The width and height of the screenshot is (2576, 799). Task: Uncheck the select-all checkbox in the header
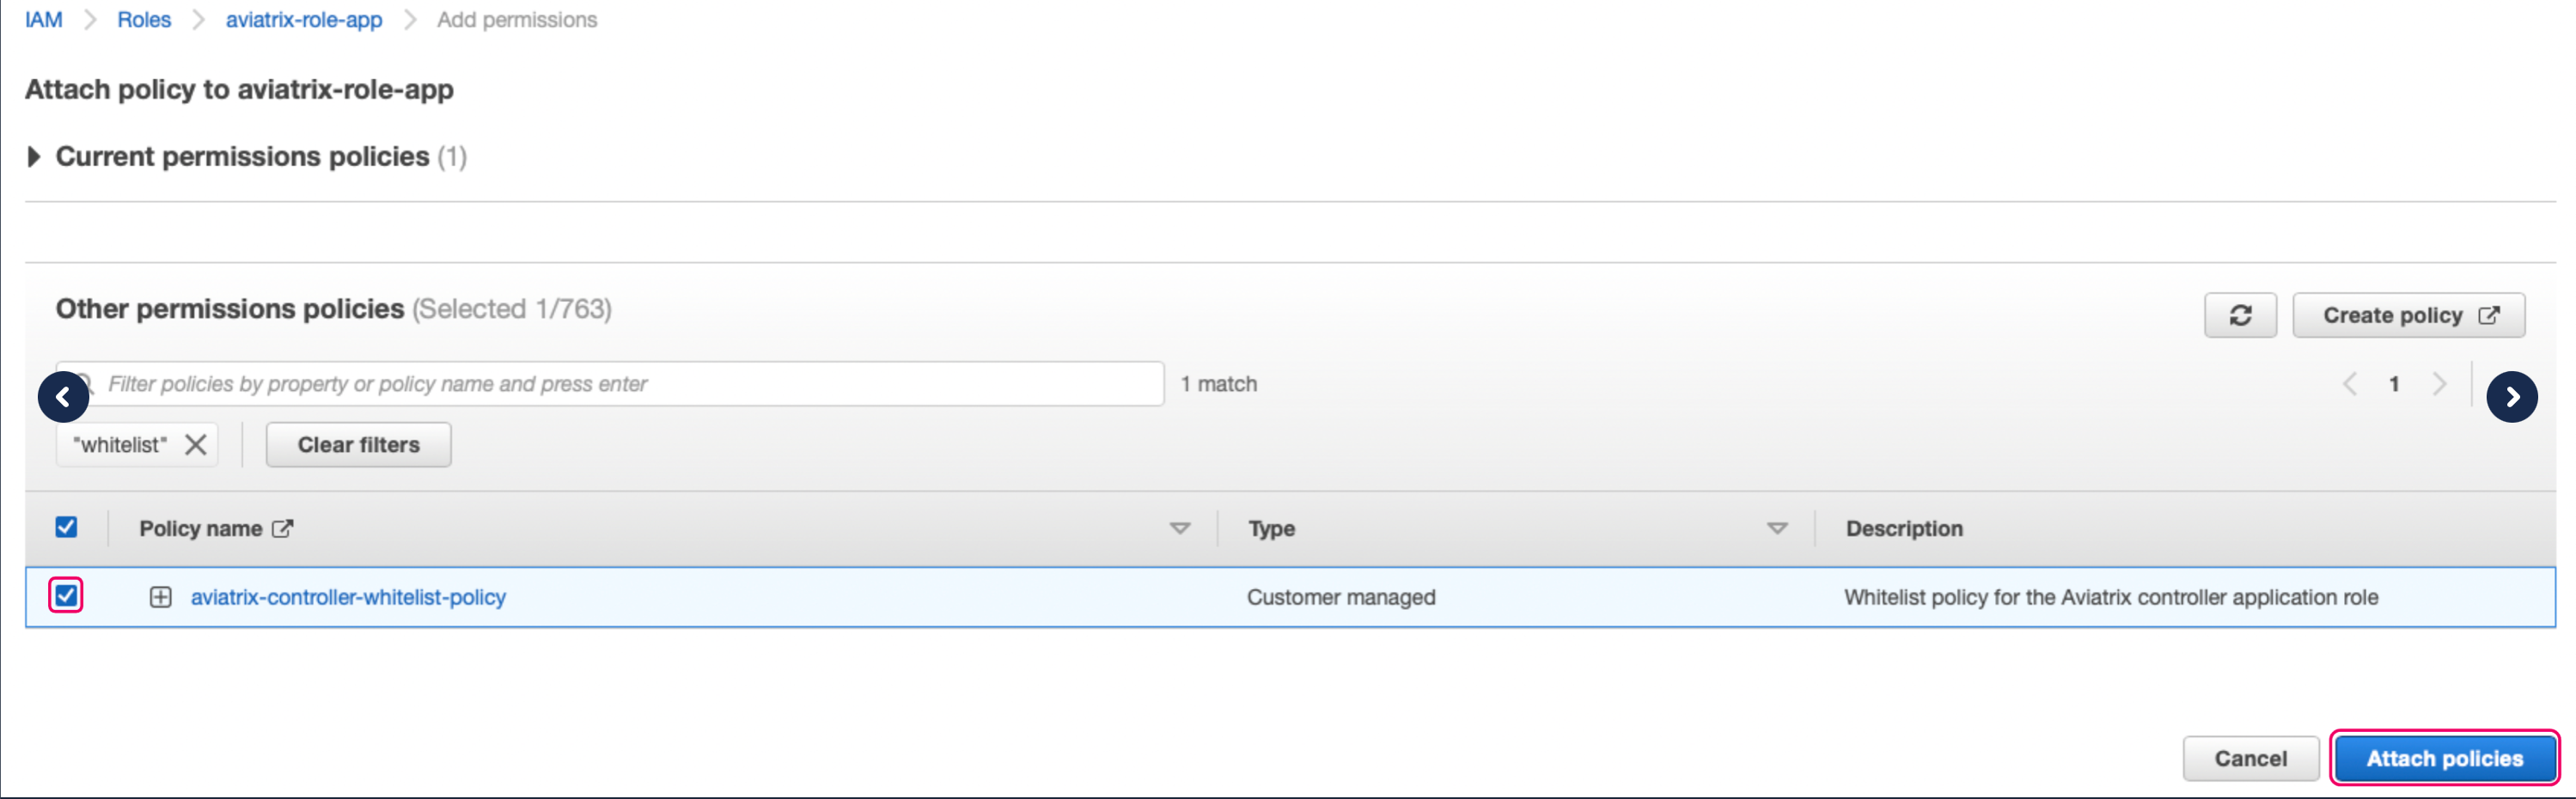pyautogui.click(x=66, y=526)
